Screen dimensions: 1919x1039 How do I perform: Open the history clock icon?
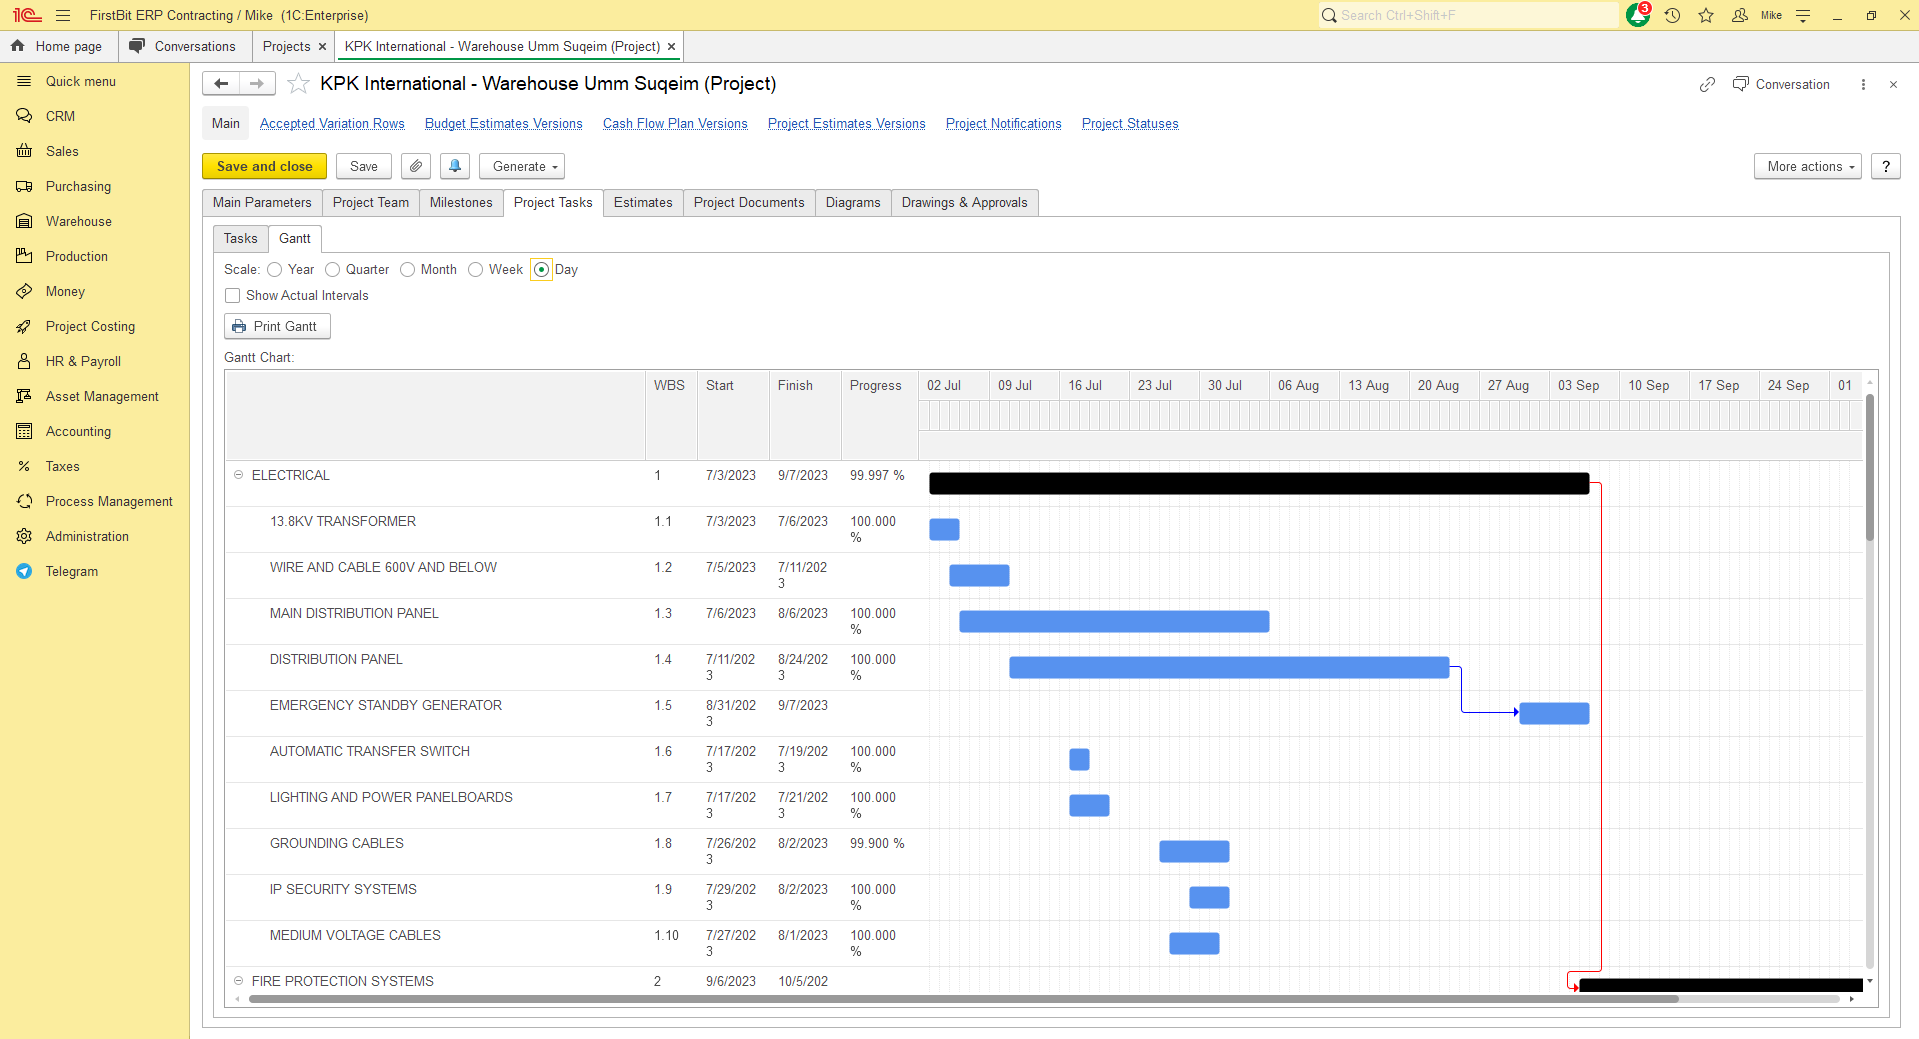point(1672,16)
